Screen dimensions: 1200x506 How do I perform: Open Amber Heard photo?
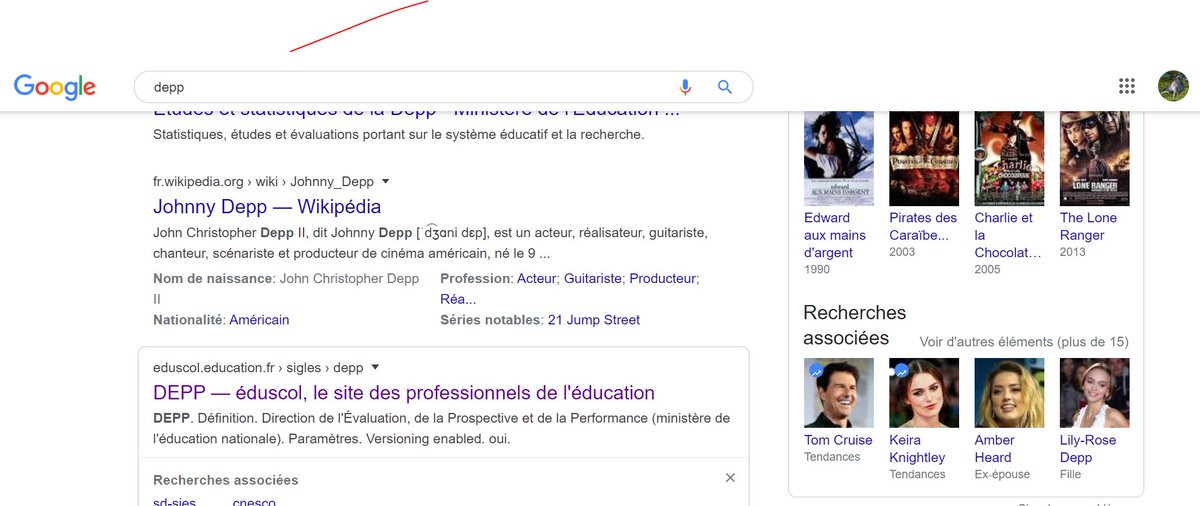(x=1010, y=393)
